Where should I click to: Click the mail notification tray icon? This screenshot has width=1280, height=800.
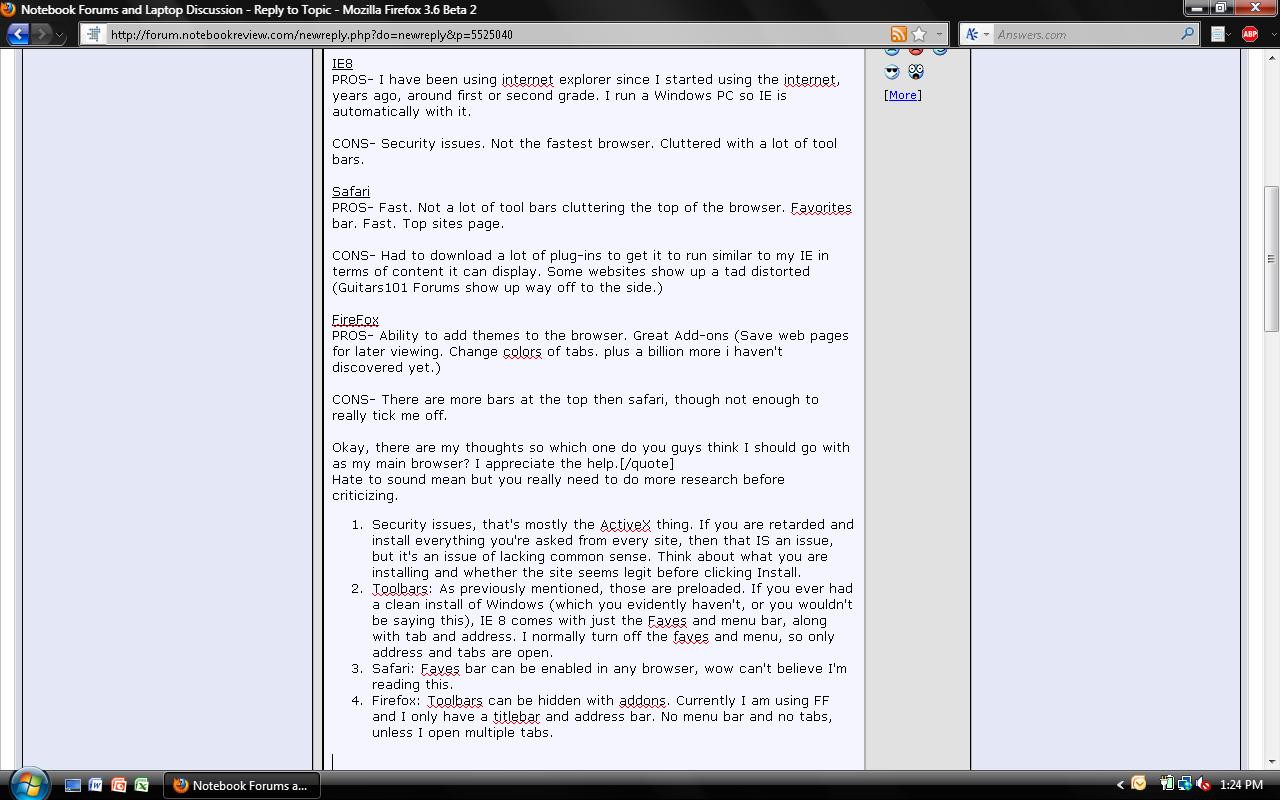(1139, 785)
